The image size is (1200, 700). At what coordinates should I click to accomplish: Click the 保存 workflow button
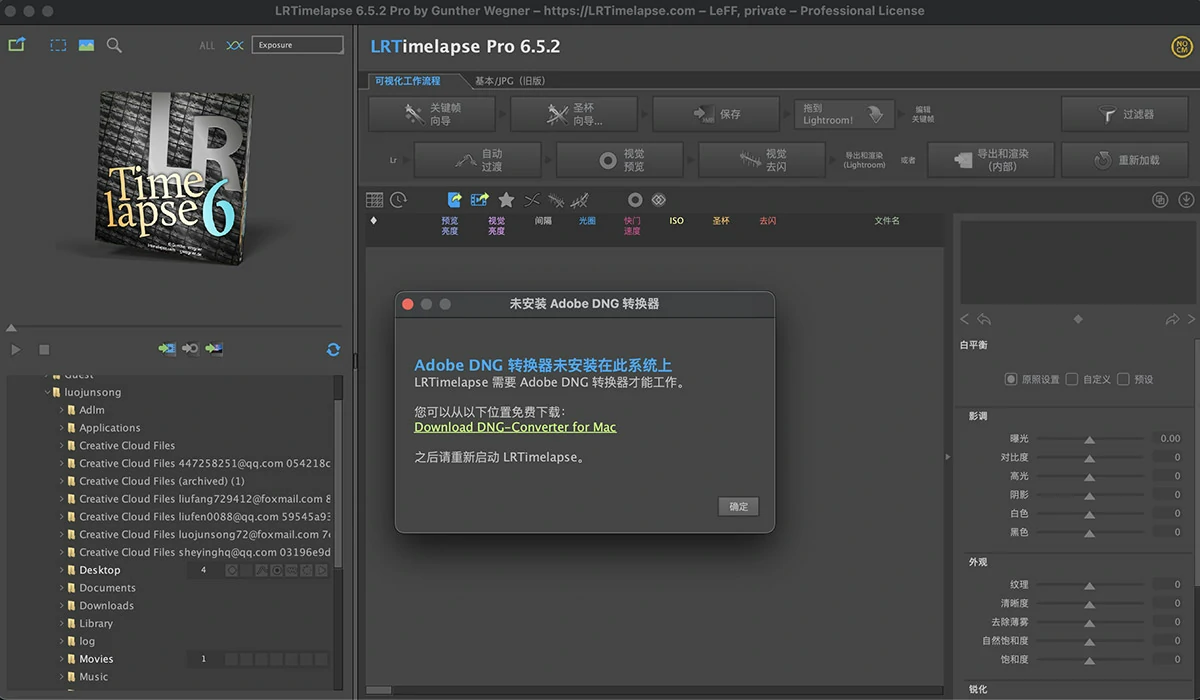tap(715, 114)
